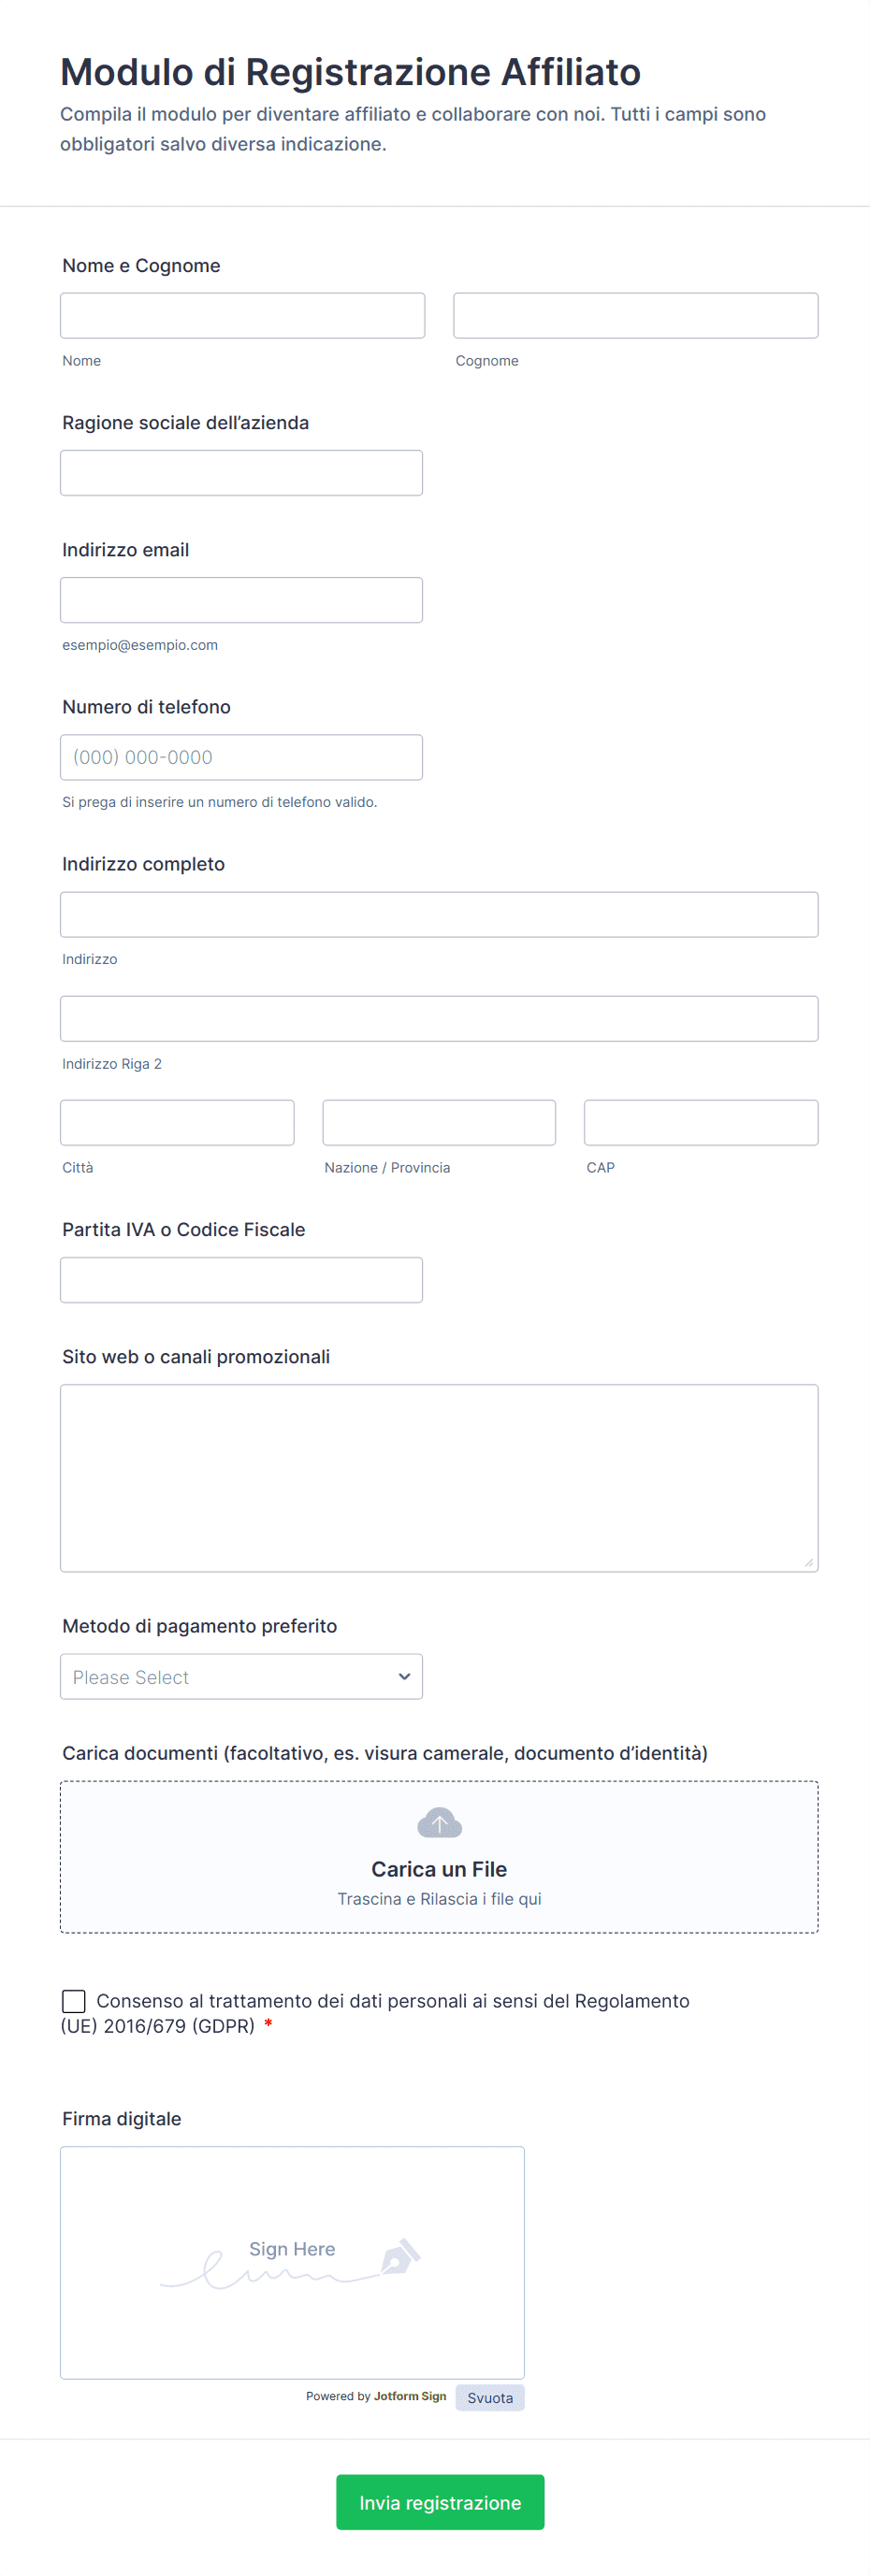
Task: Open the Jotform Sign link
Action: pos(410,2396)
